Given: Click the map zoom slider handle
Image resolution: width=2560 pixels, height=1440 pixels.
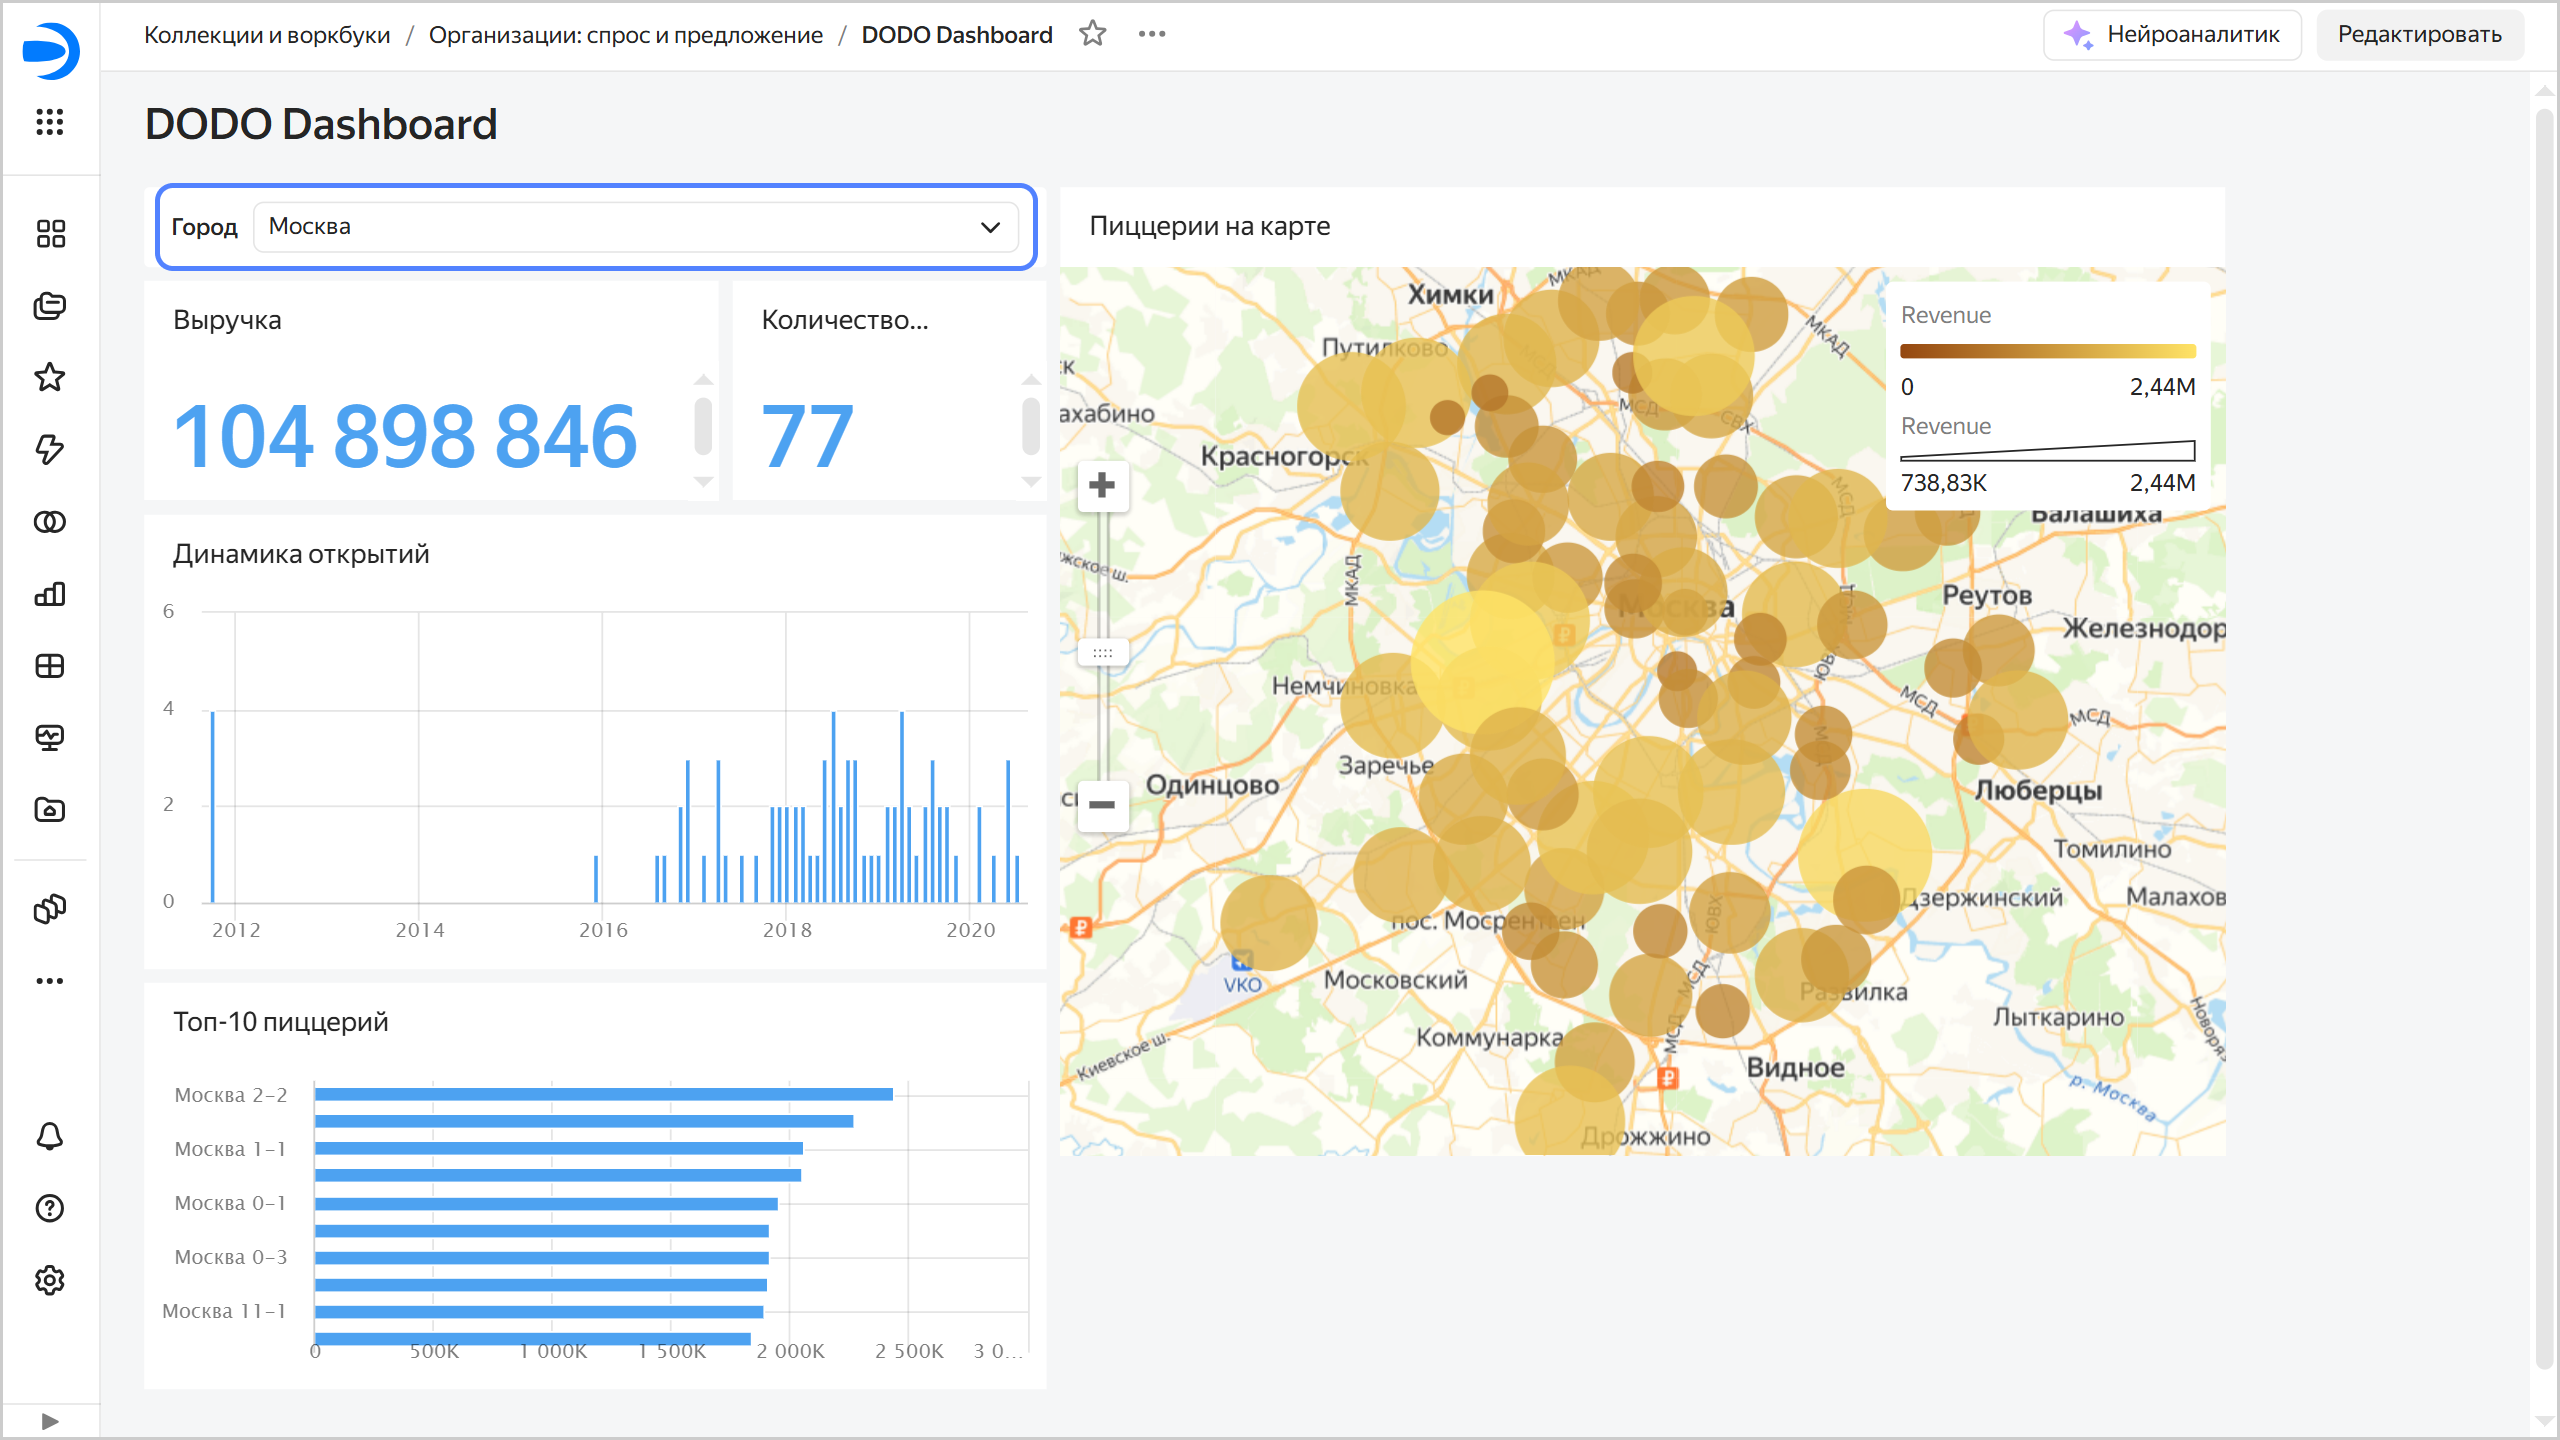Looking at the screenshot, I should (1102, 653).
